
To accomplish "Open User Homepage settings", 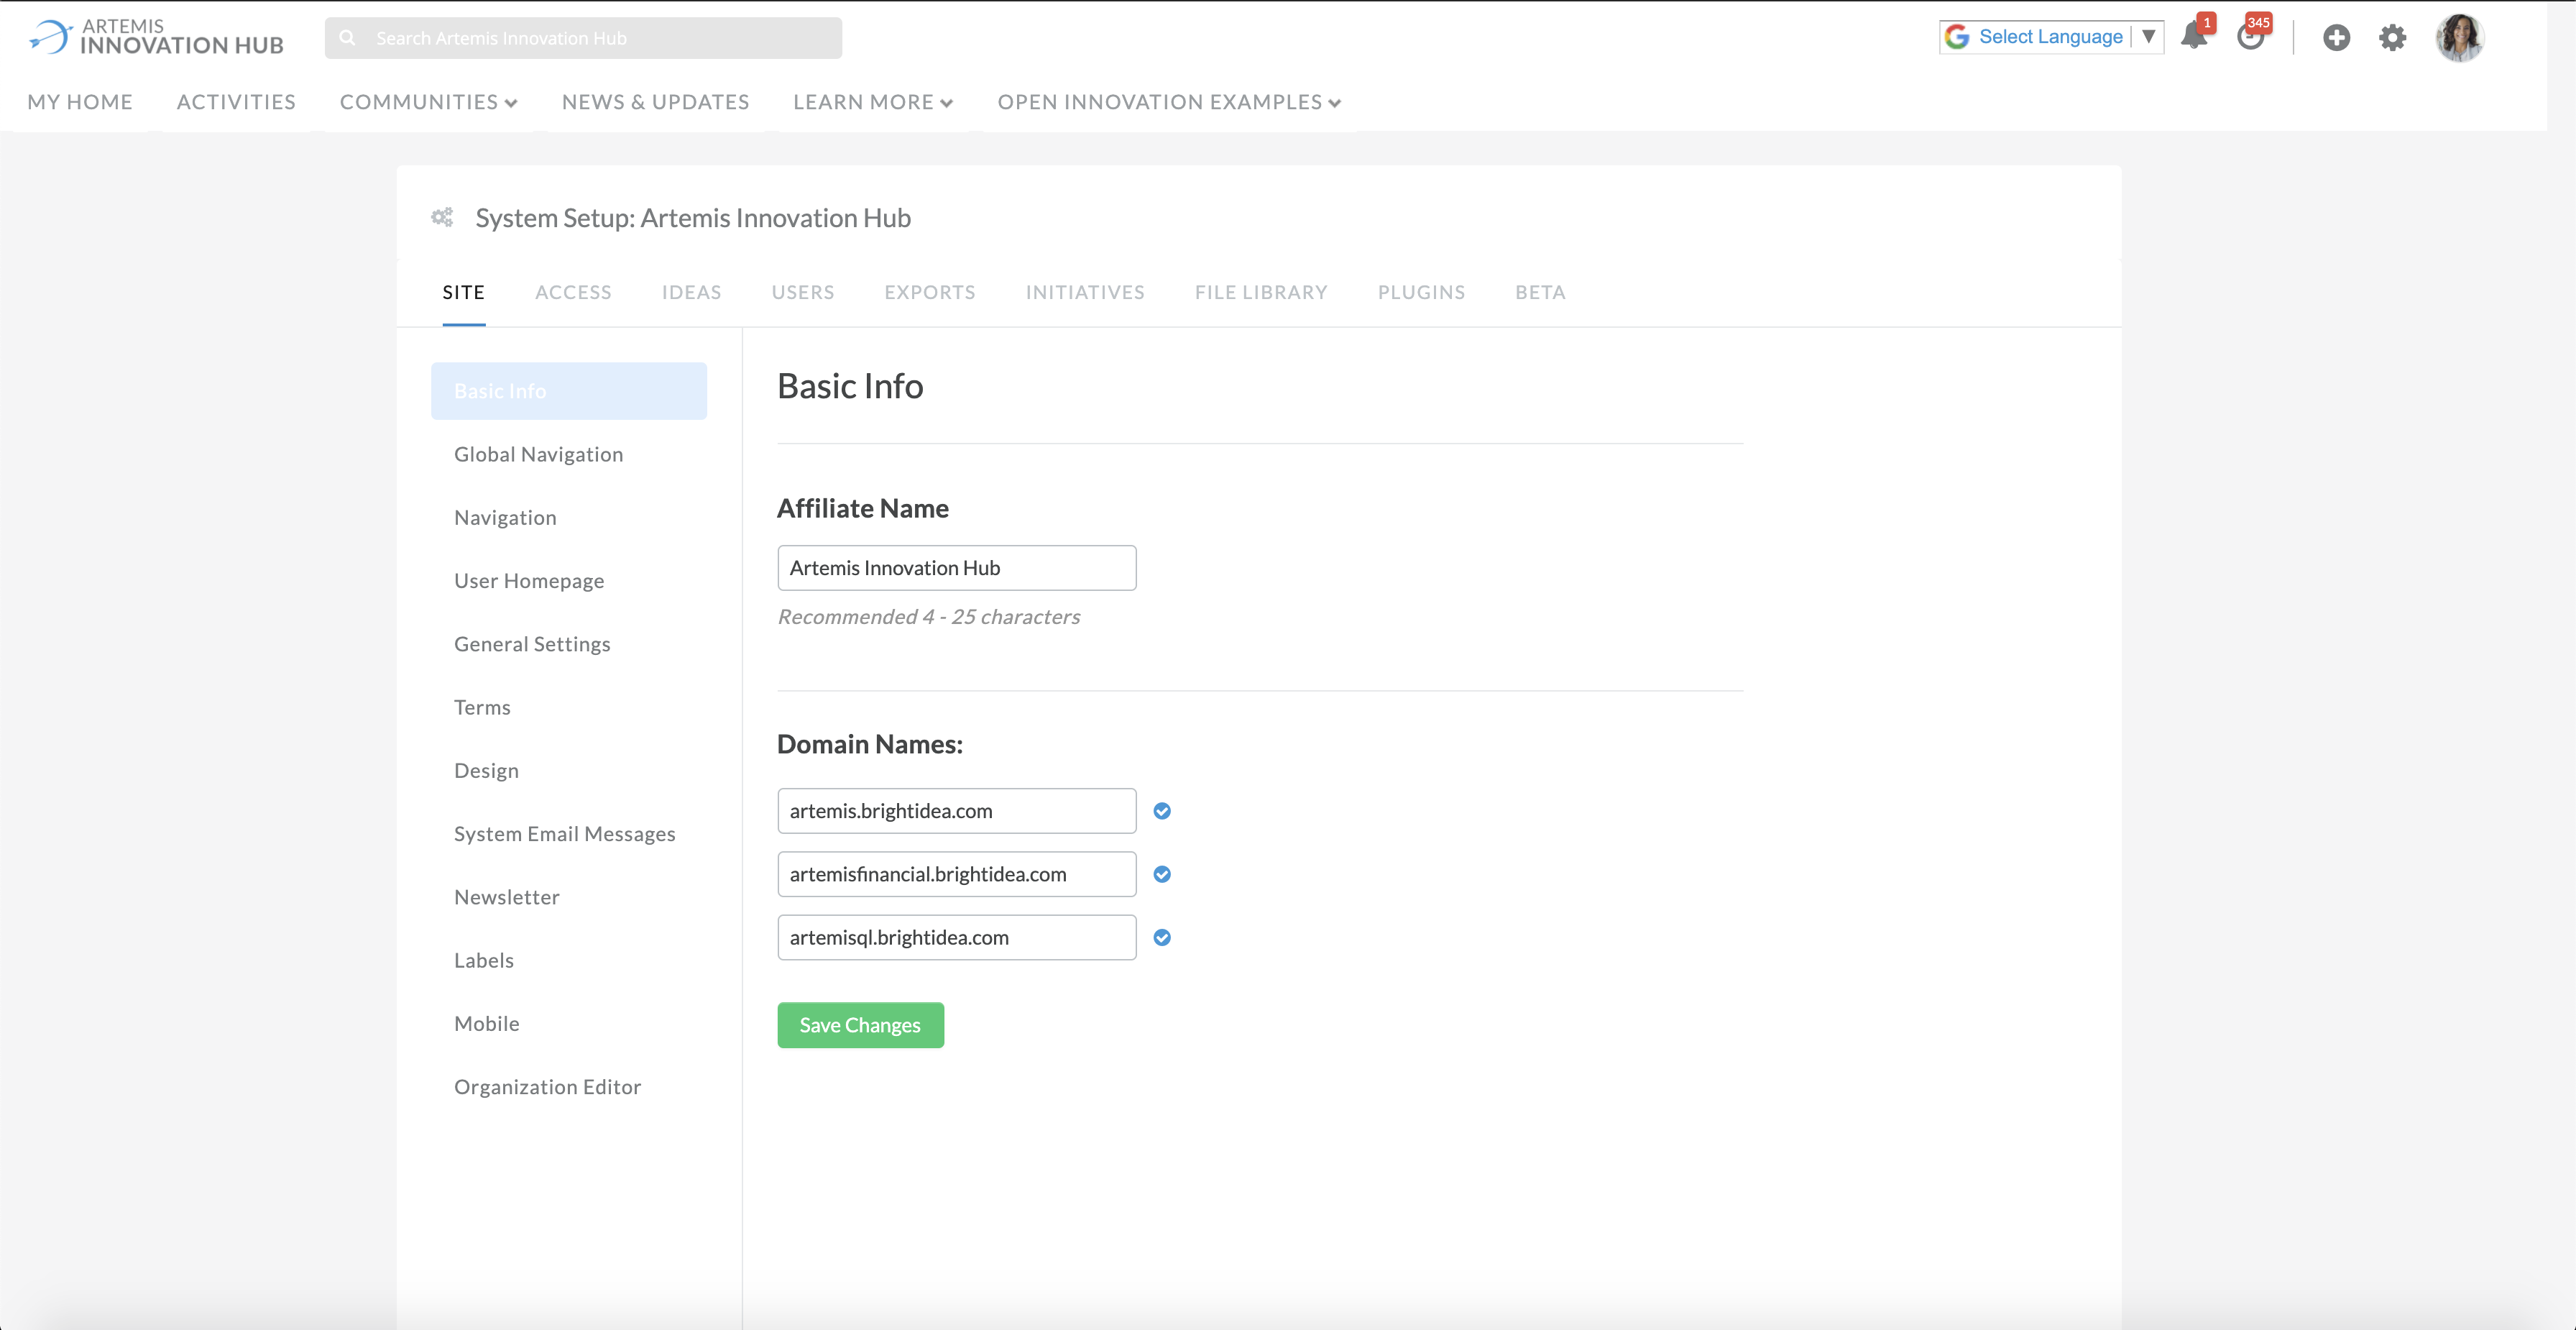I will coord(529,581).
